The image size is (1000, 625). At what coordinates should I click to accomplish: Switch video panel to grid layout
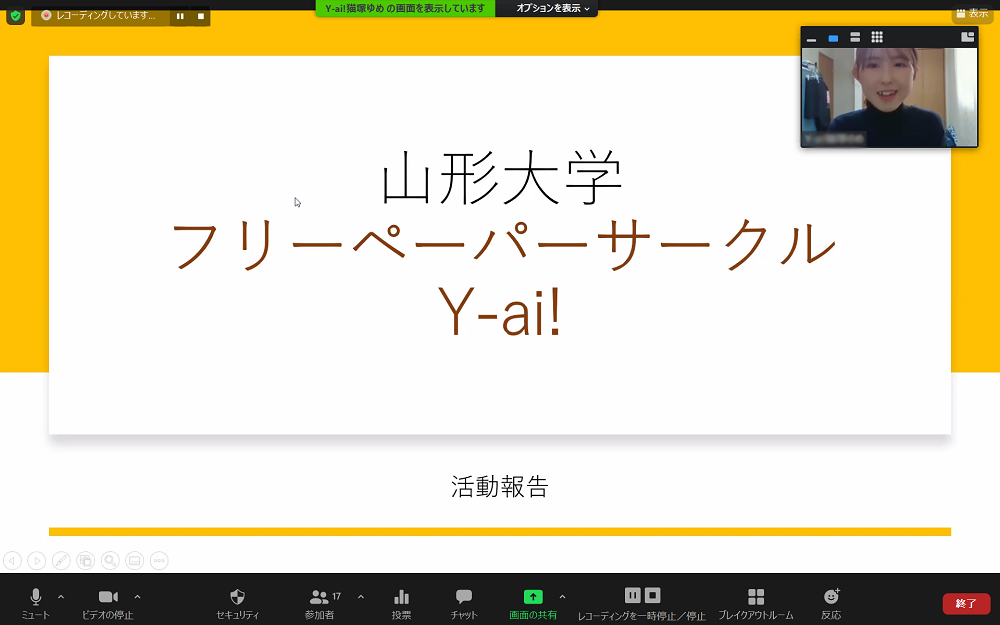pos(877,38)
